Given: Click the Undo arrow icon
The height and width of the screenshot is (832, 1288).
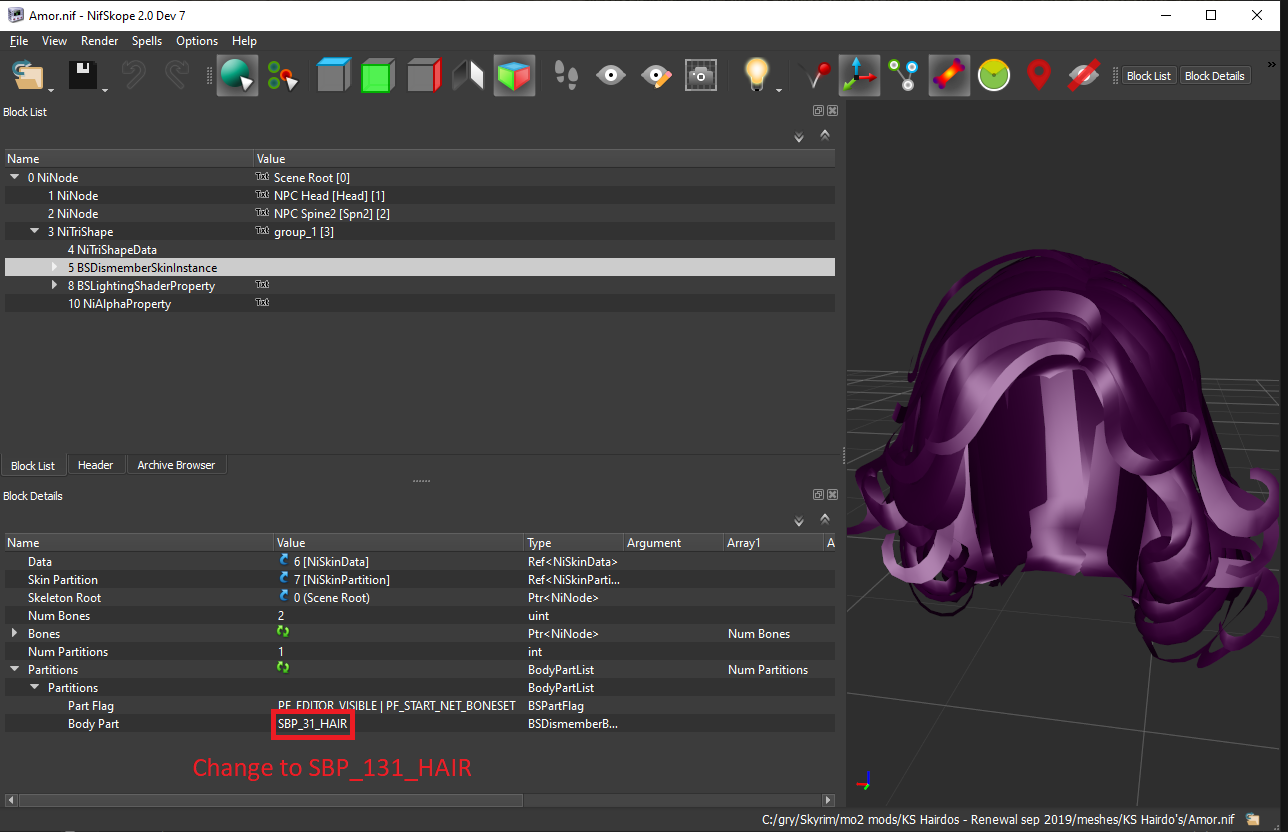Looking at the screenshot, I should pyautogui.click(x=134, y=76).
